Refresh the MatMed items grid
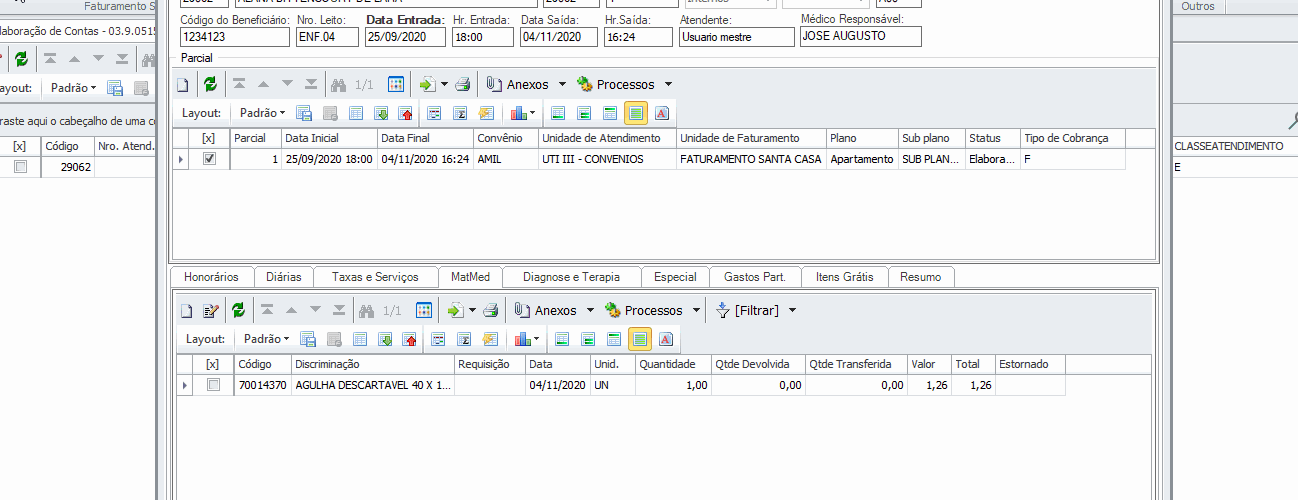This screenshot has width=1298, height=500. click(x=238, y=311)
